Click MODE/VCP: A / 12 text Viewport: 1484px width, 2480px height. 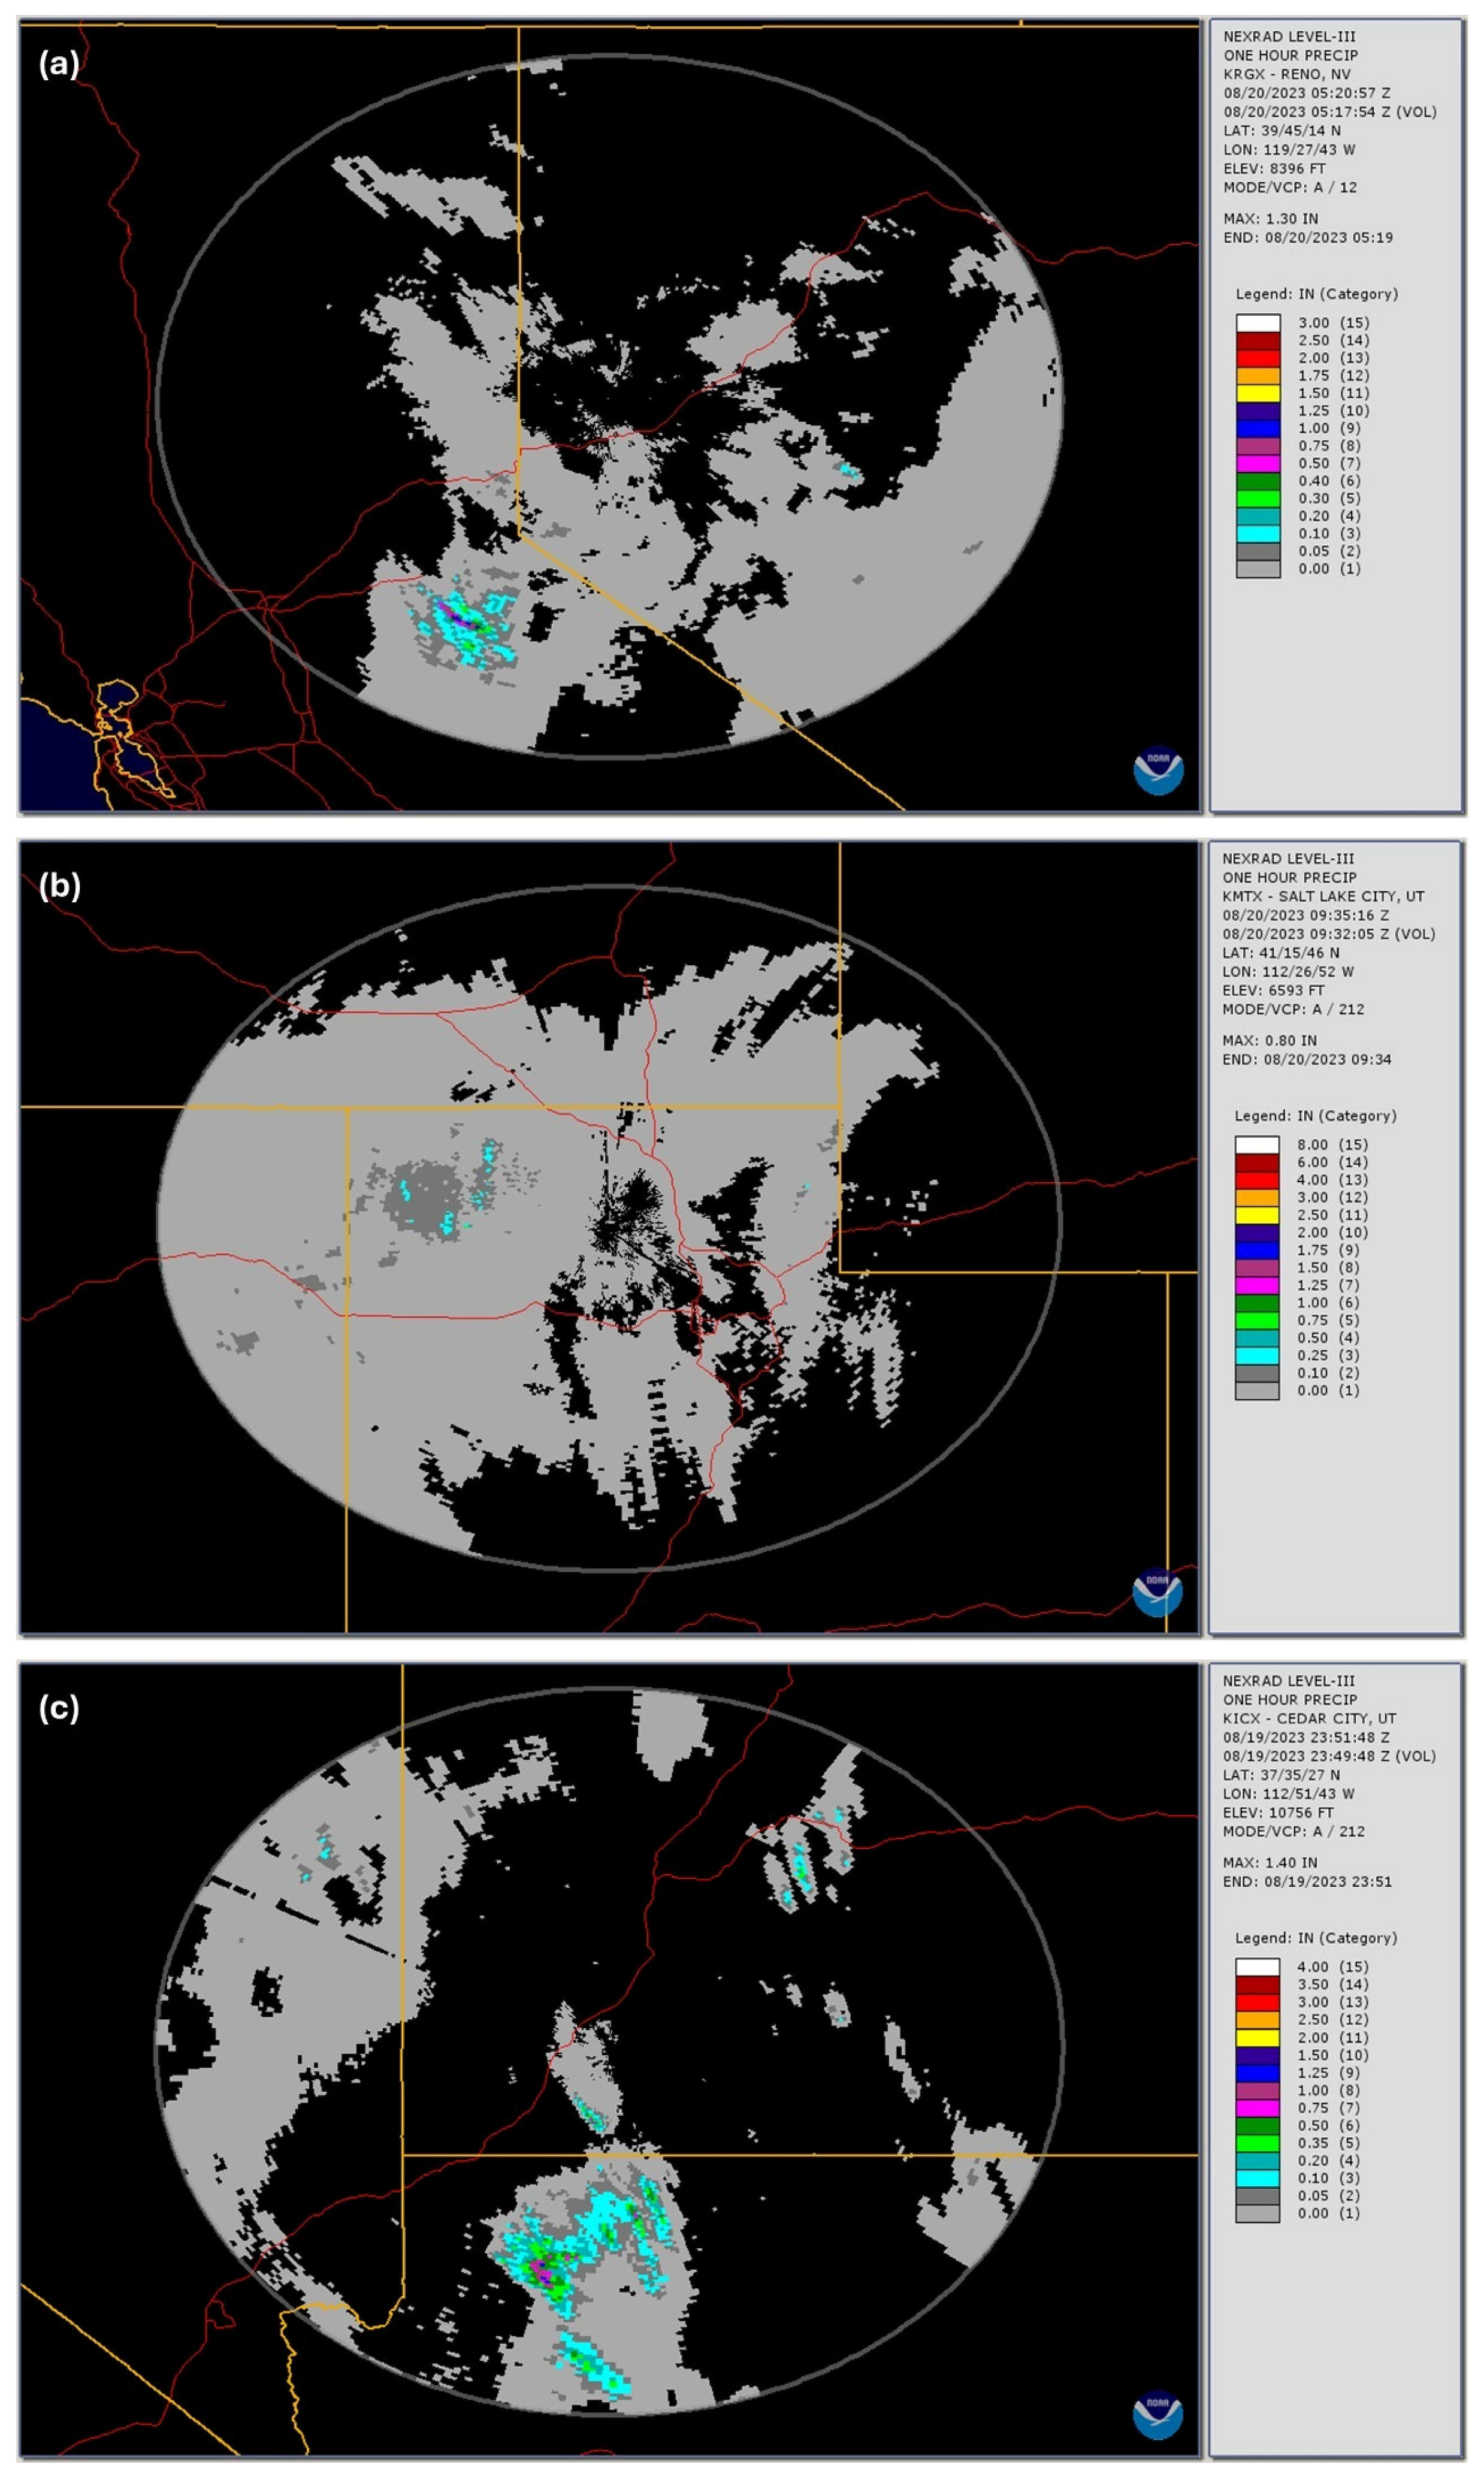click(1290, 187)
